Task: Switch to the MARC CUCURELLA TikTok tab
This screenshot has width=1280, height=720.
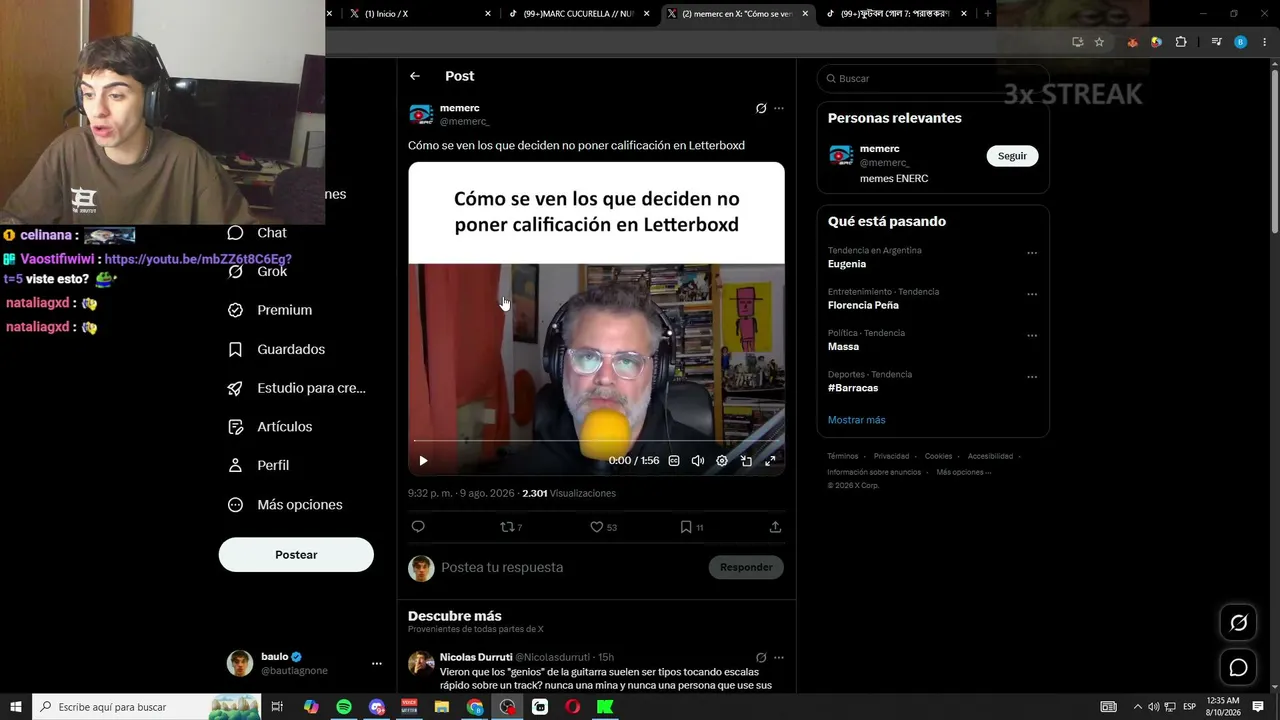Action: (578, 14)
